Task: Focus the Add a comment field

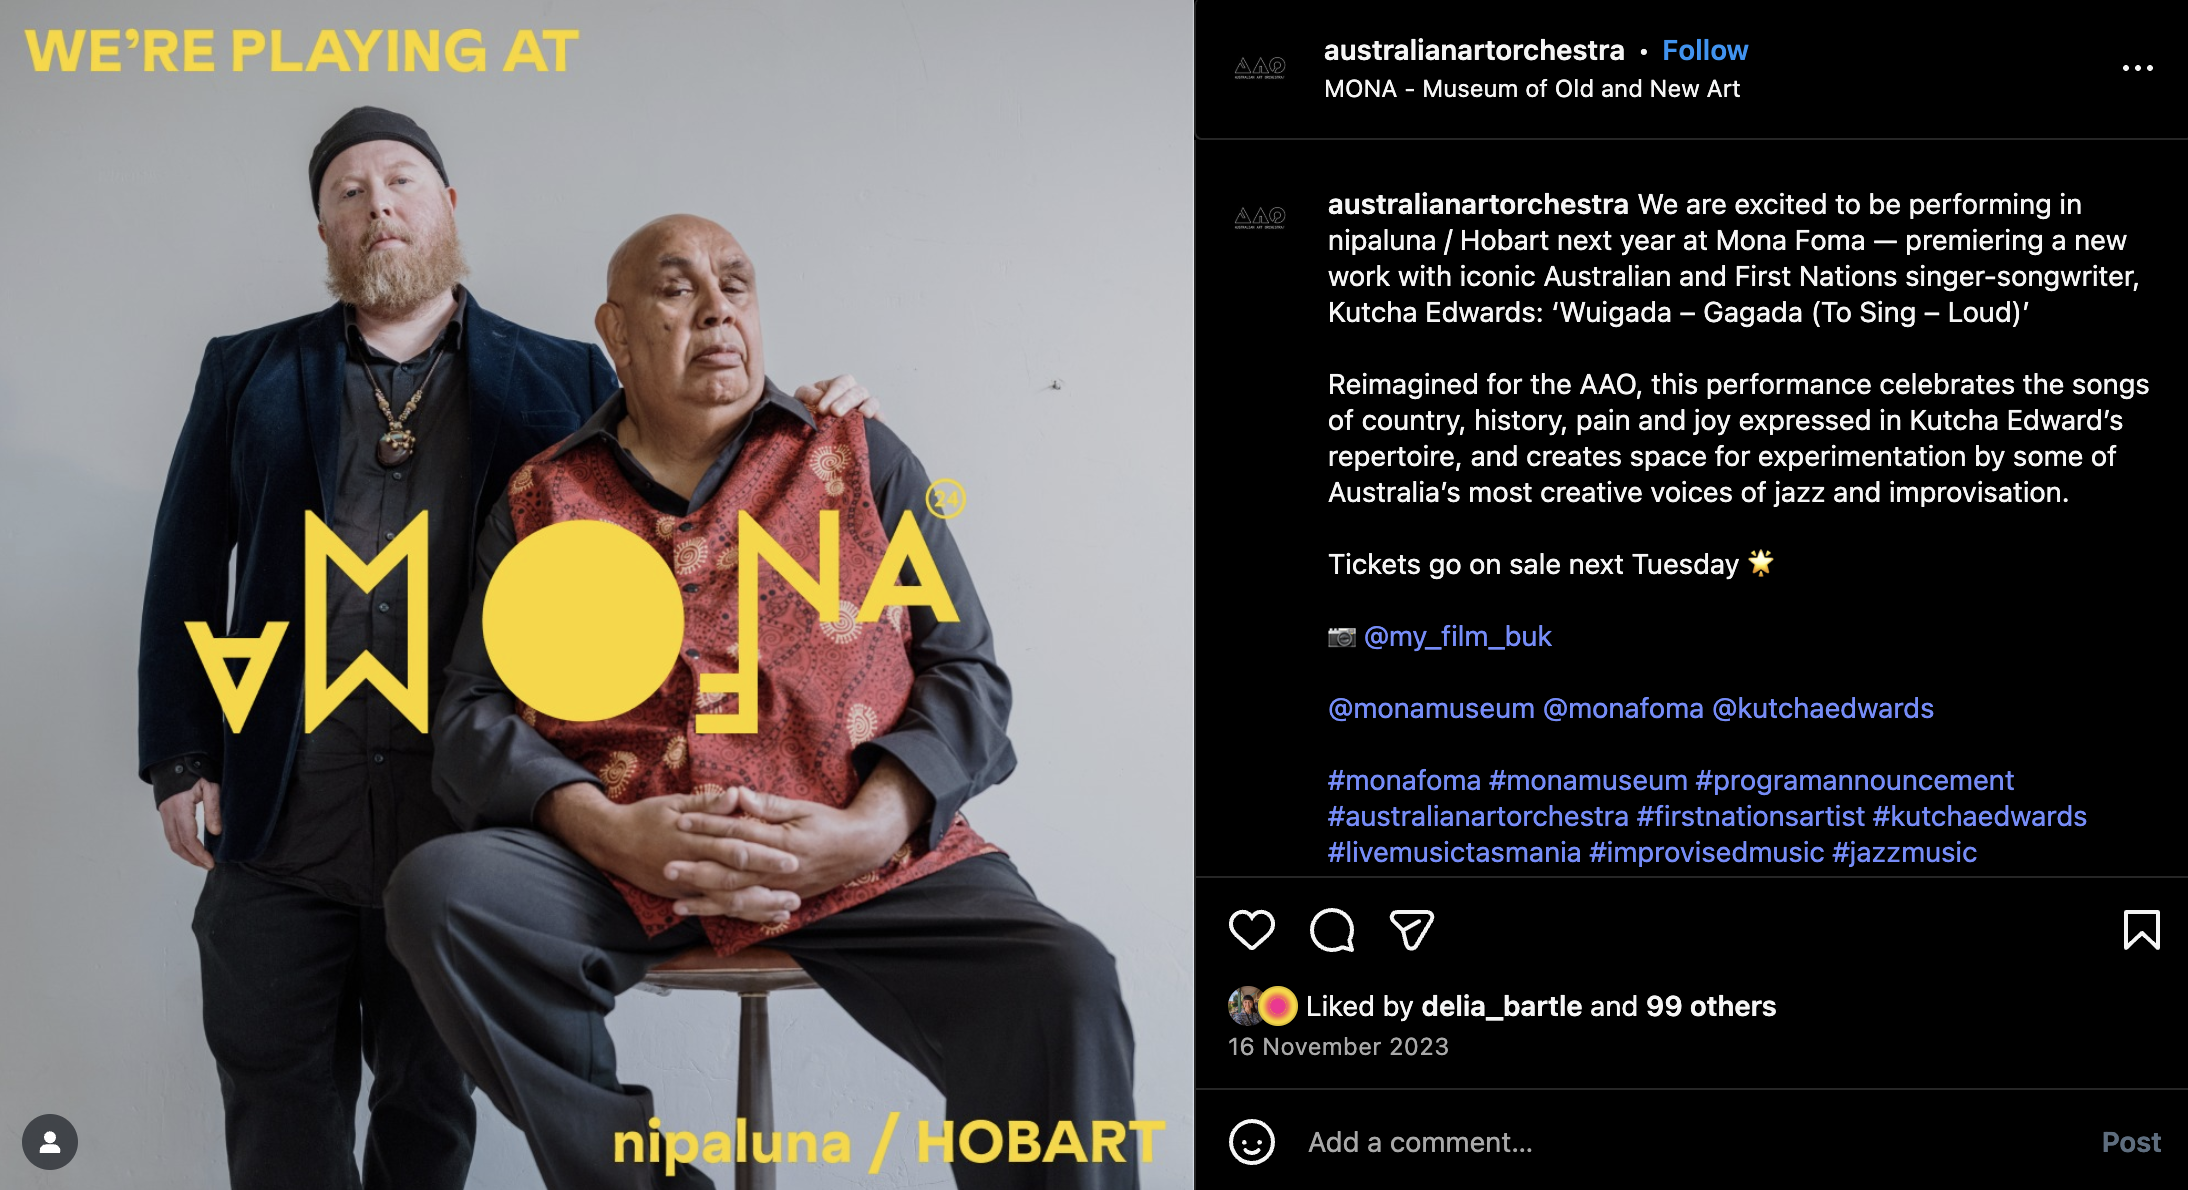Action: pyautogui.click(x=1690, y=1142)
